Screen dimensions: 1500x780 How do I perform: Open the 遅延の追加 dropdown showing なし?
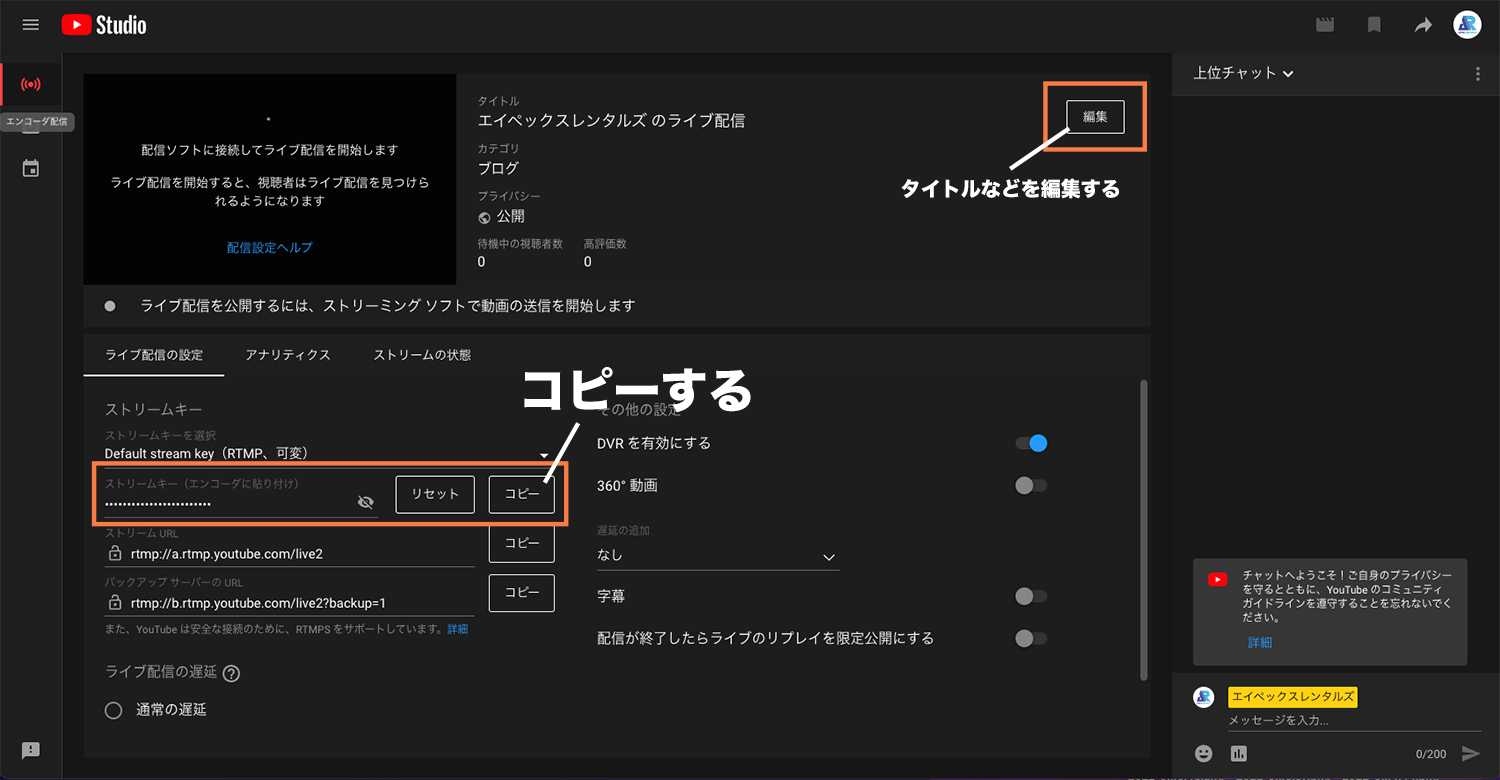pos(718,557)
